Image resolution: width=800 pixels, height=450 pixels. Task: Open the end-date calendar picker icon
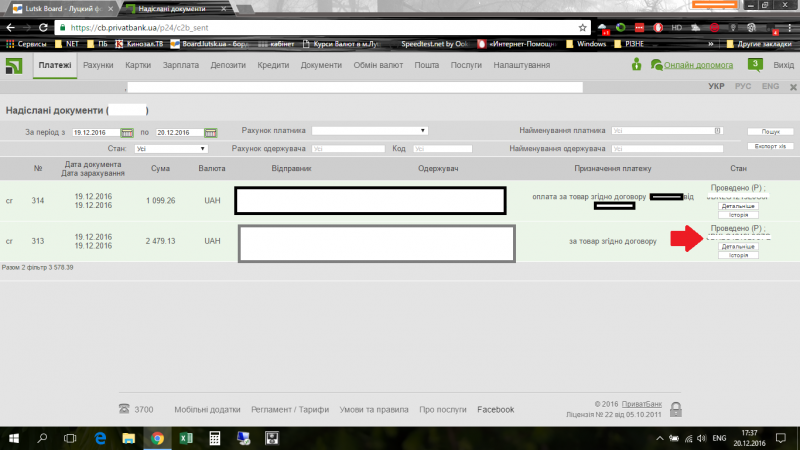[211, 132]
